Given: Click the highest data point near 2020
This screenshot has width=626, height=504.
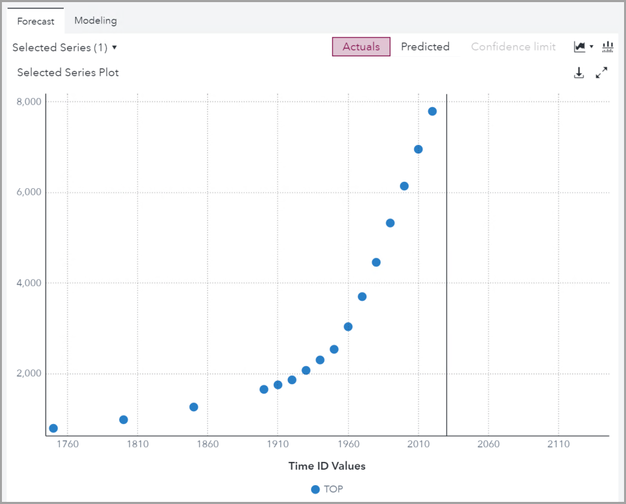Looking at the screenshot, I should pyautogui.click(x=432, y=111).
